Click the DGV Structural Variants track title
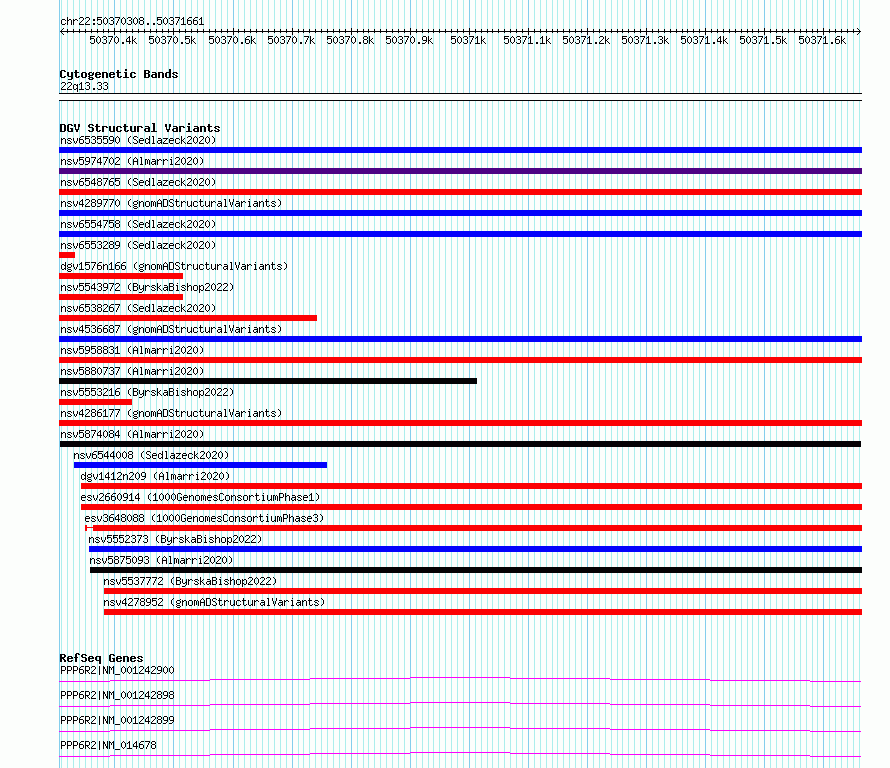Screen dimensions: 890x768 [140, 128]
